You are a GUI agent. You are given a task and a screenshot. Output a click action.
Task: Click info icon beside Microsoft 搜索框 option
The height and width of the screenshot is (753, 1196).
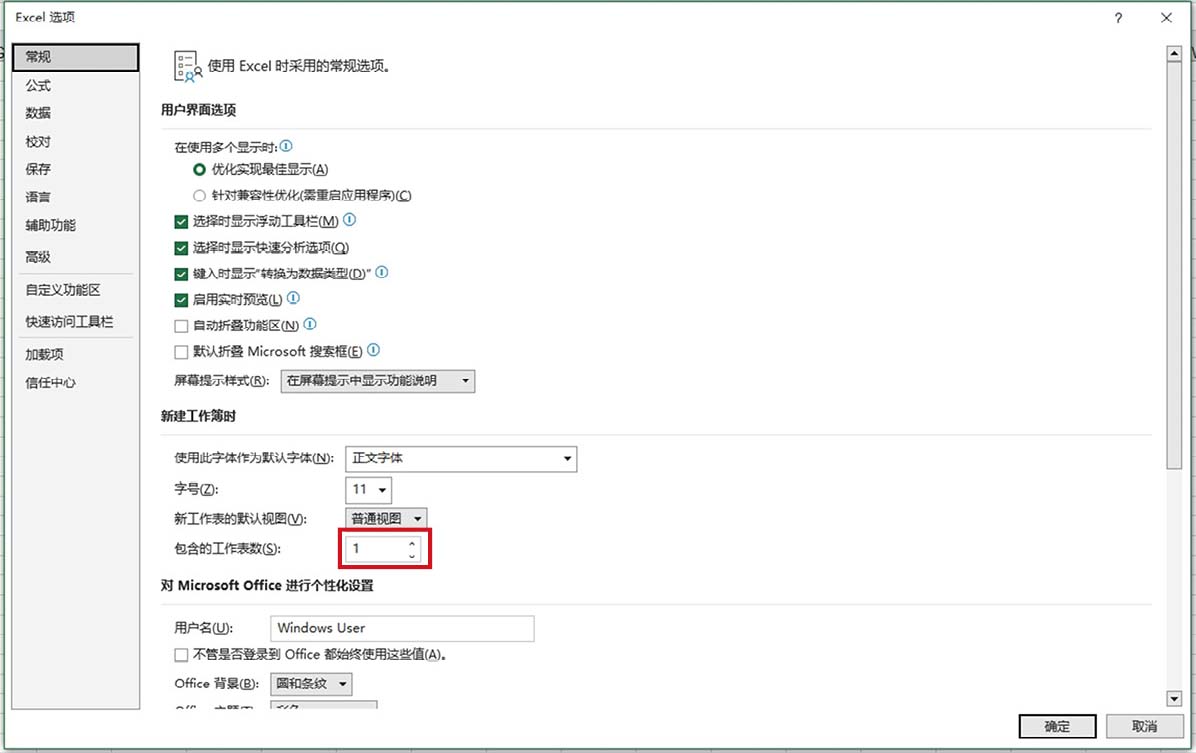point(373,349)
